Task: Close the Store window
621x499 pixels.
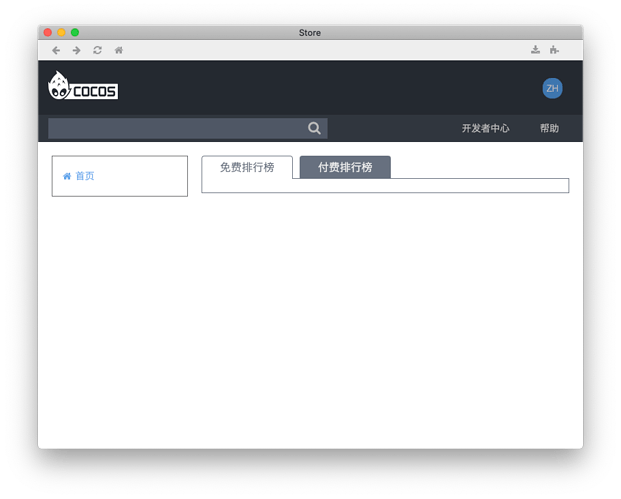Action: 48,32
